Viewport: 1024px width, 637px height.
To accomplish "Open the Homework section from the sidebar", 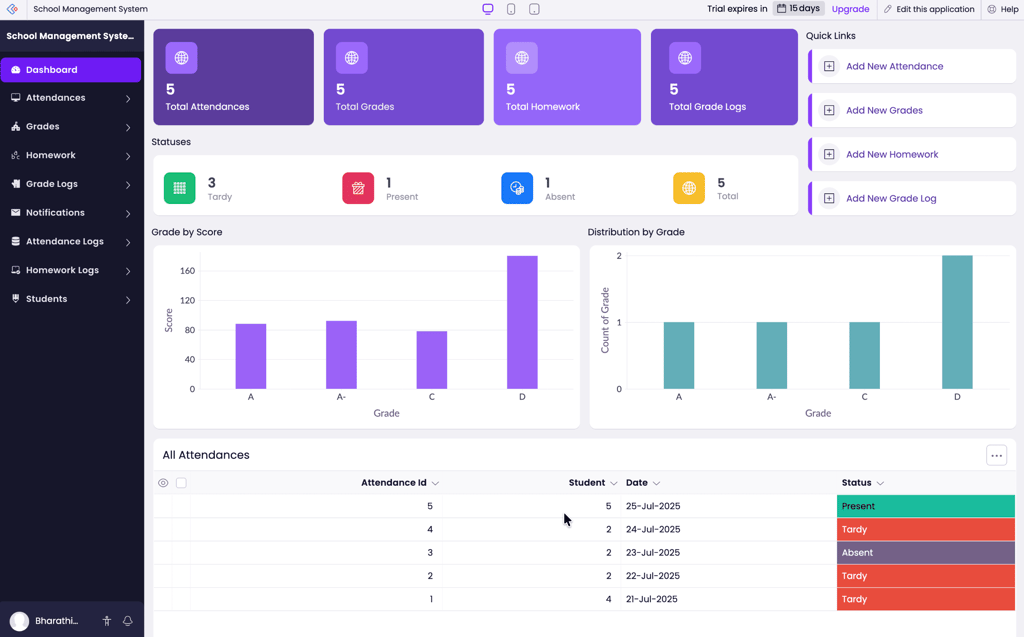I will click(x=52, y=155).
